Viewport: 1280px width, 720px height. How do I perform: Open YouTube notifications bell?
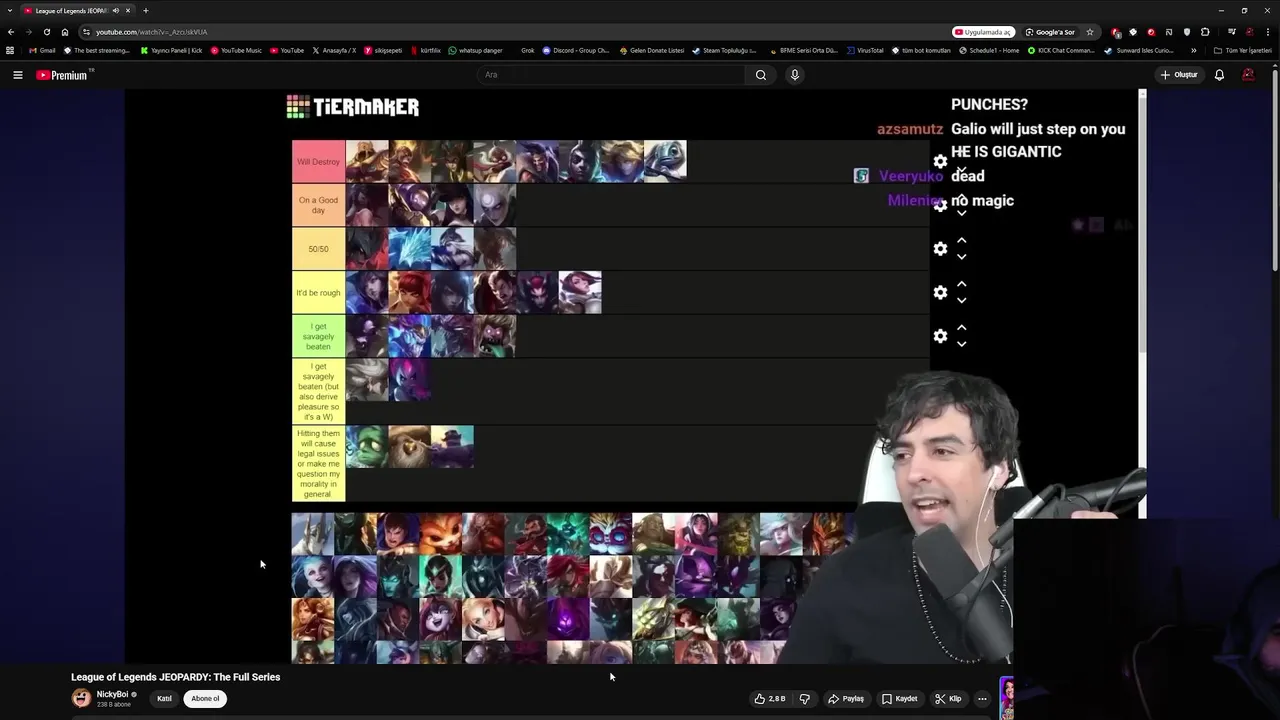click(1219, 75)
